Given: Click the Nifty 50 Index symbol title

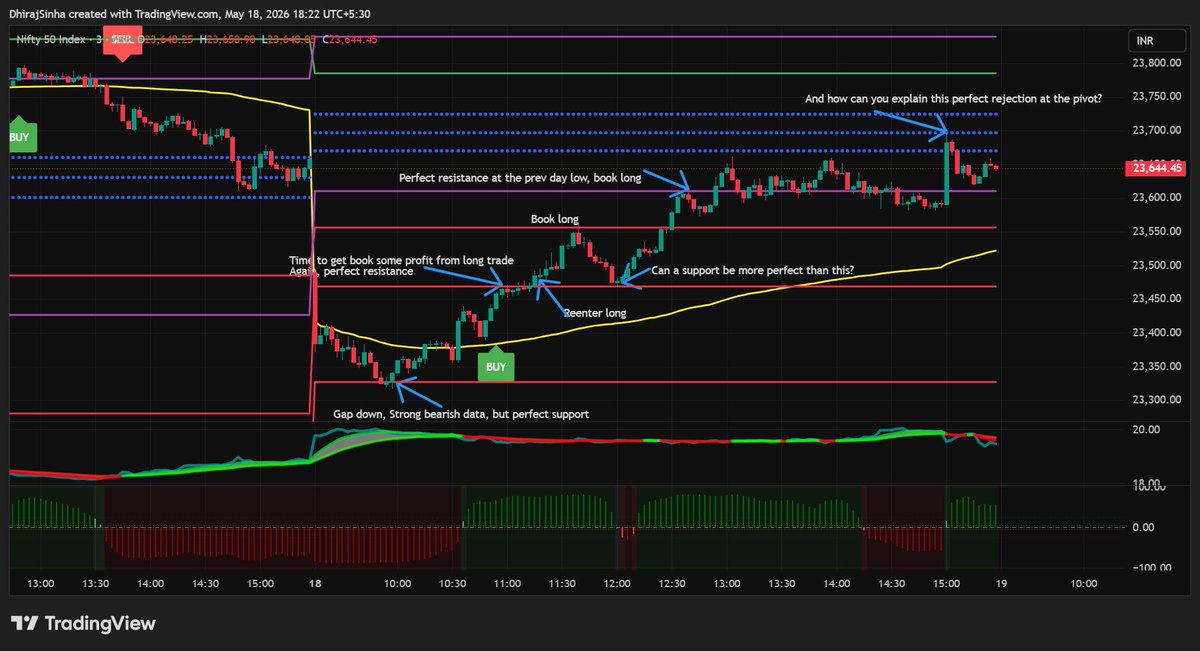Looking at the screenshot, I should pos(51,39).
